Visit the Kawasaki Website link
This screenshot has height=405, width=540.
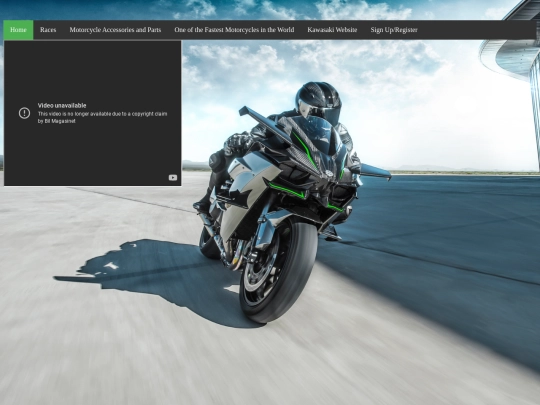[332, 30]
